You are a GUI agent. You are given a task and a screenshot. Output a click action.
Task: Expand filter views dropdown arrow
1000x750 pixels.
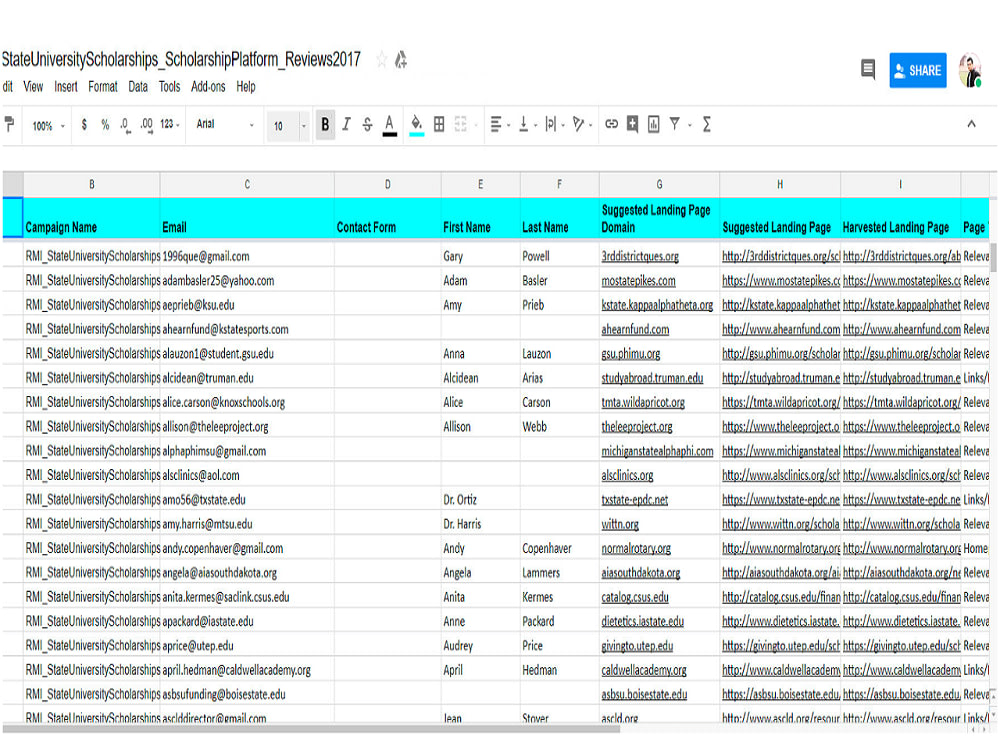tap(690, 126)
